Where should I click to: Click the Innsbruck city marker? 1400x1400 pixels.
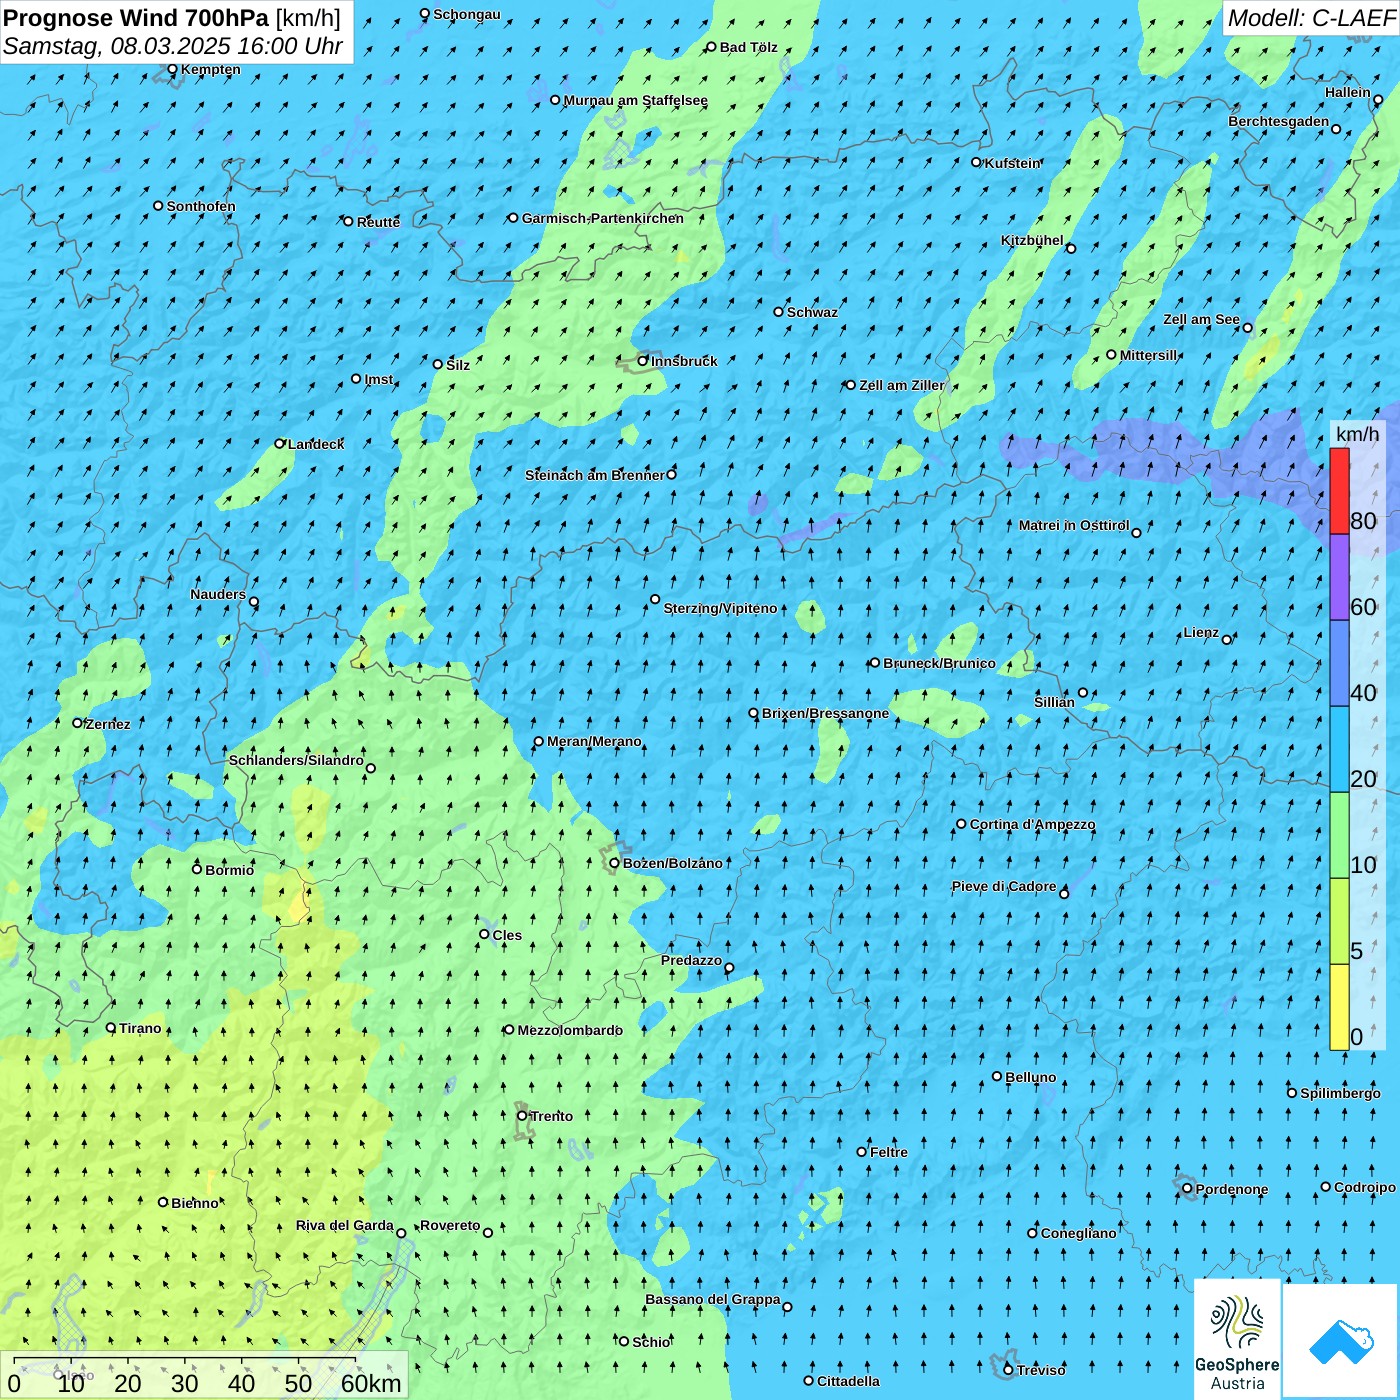coord(643,361)
